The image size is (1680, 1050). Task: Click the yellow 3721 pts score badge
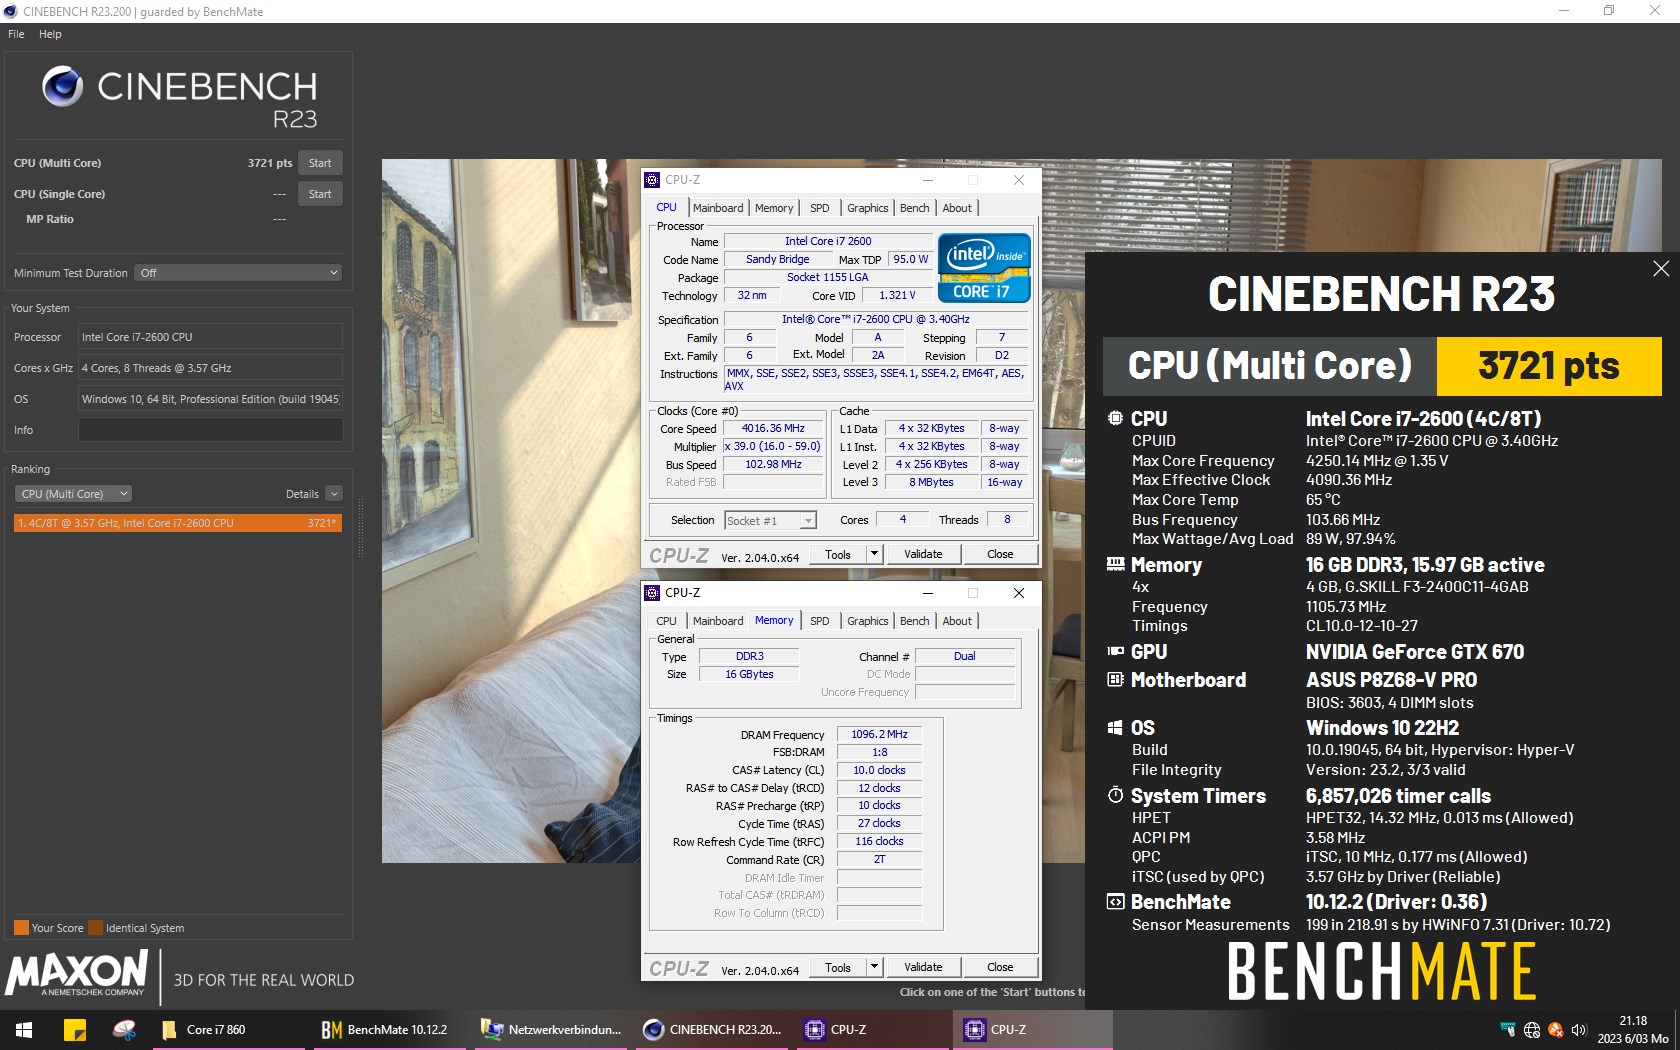(1549, 366)
